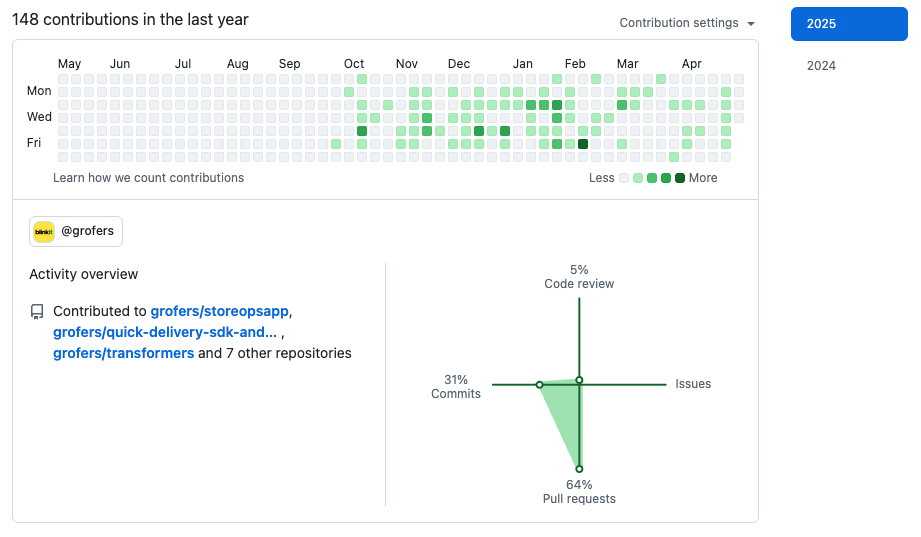Open the Contribution settings dropdown
The width and height of the screenshot is (921, 537).
tap(686, 23)
